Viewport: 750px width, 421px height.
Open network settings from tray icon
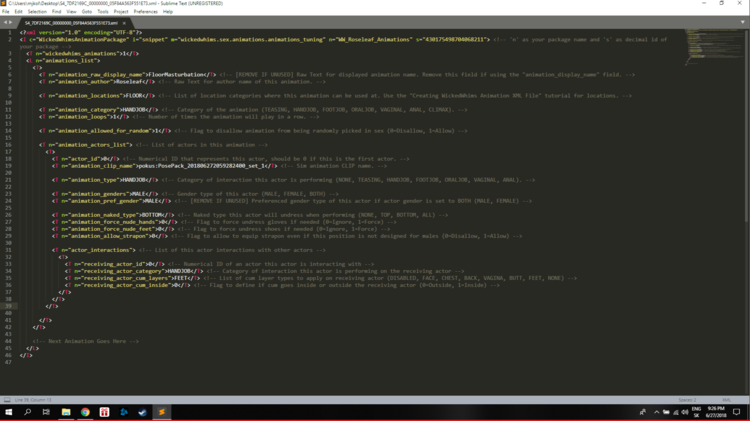(676, 412)
